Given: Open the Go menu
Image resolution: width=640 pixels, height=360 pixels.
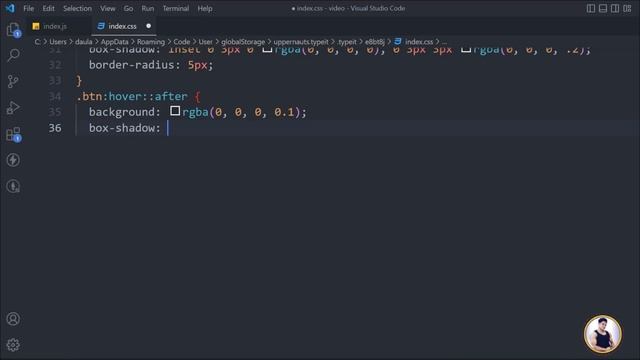Looking at the screenshot, I should coord(128,8).
